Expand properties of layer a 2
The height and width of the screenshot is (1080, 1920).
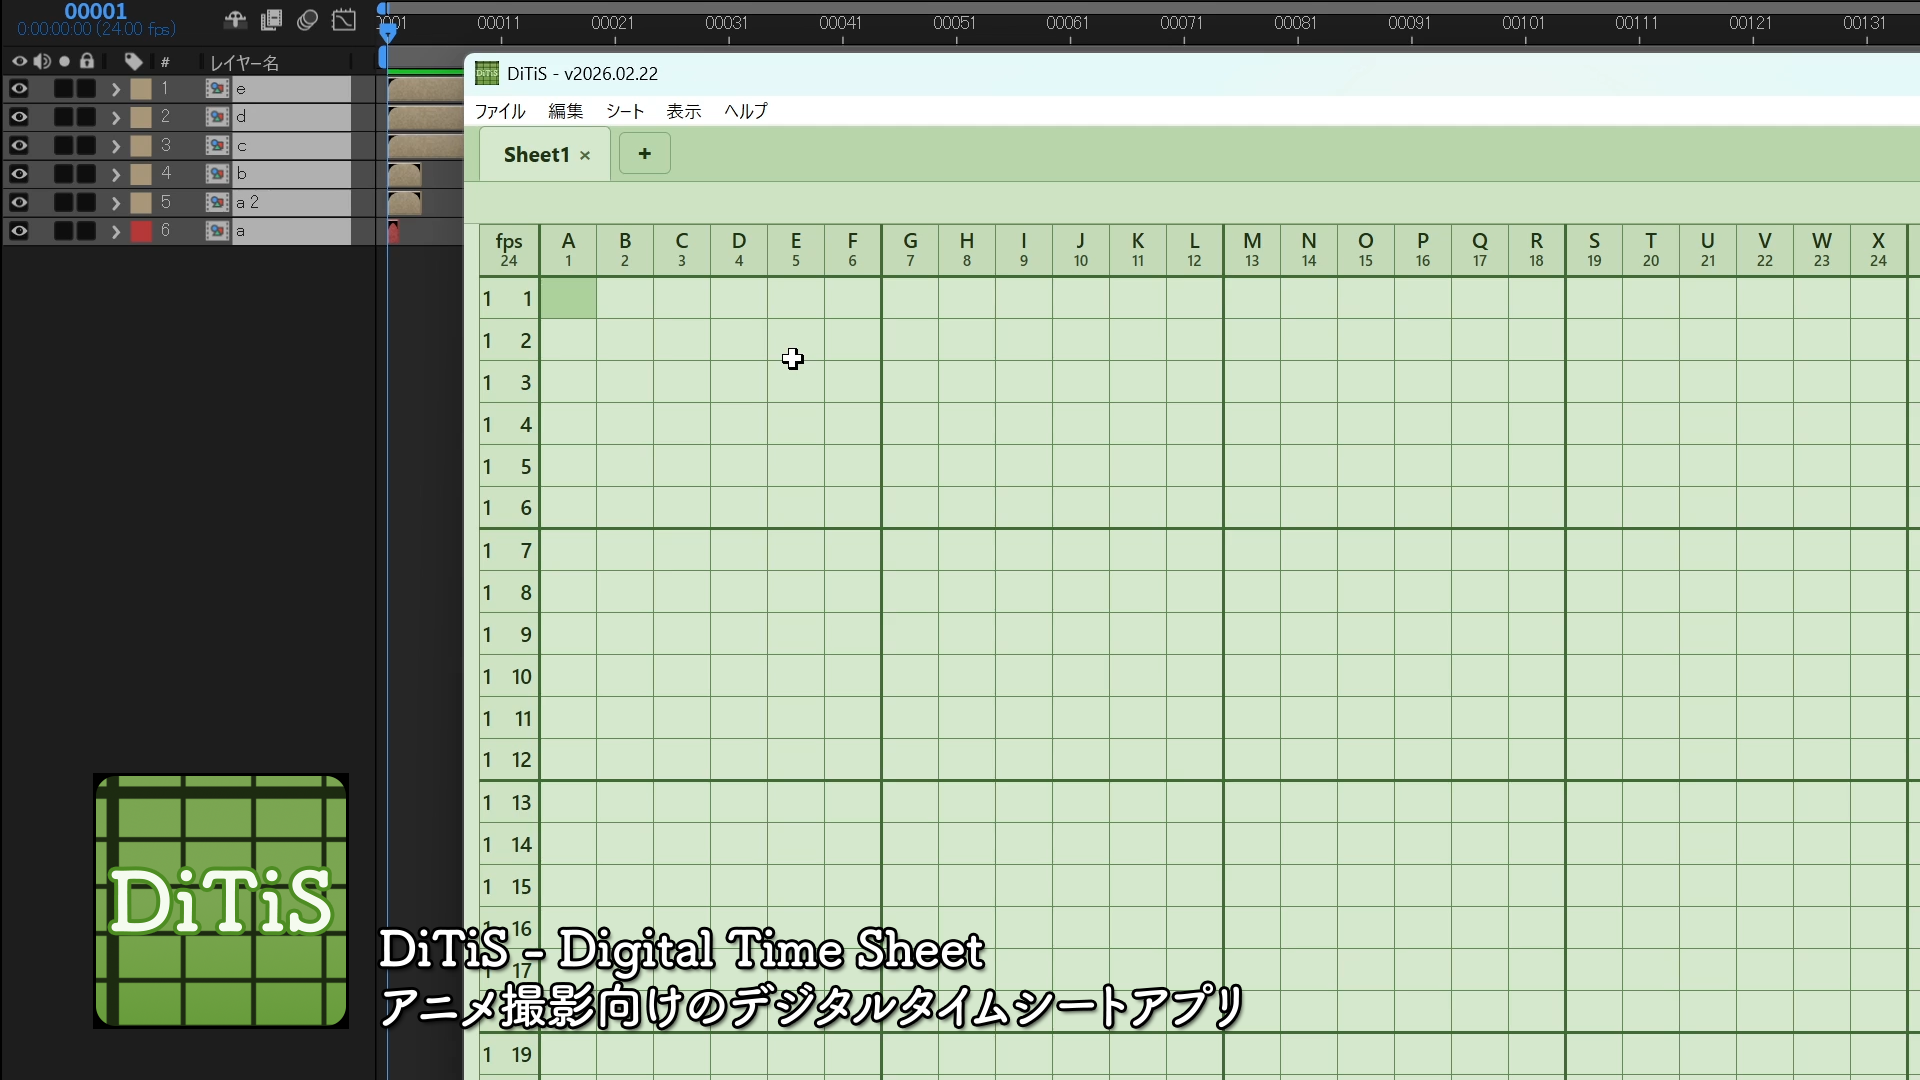(x=116, y=203)
